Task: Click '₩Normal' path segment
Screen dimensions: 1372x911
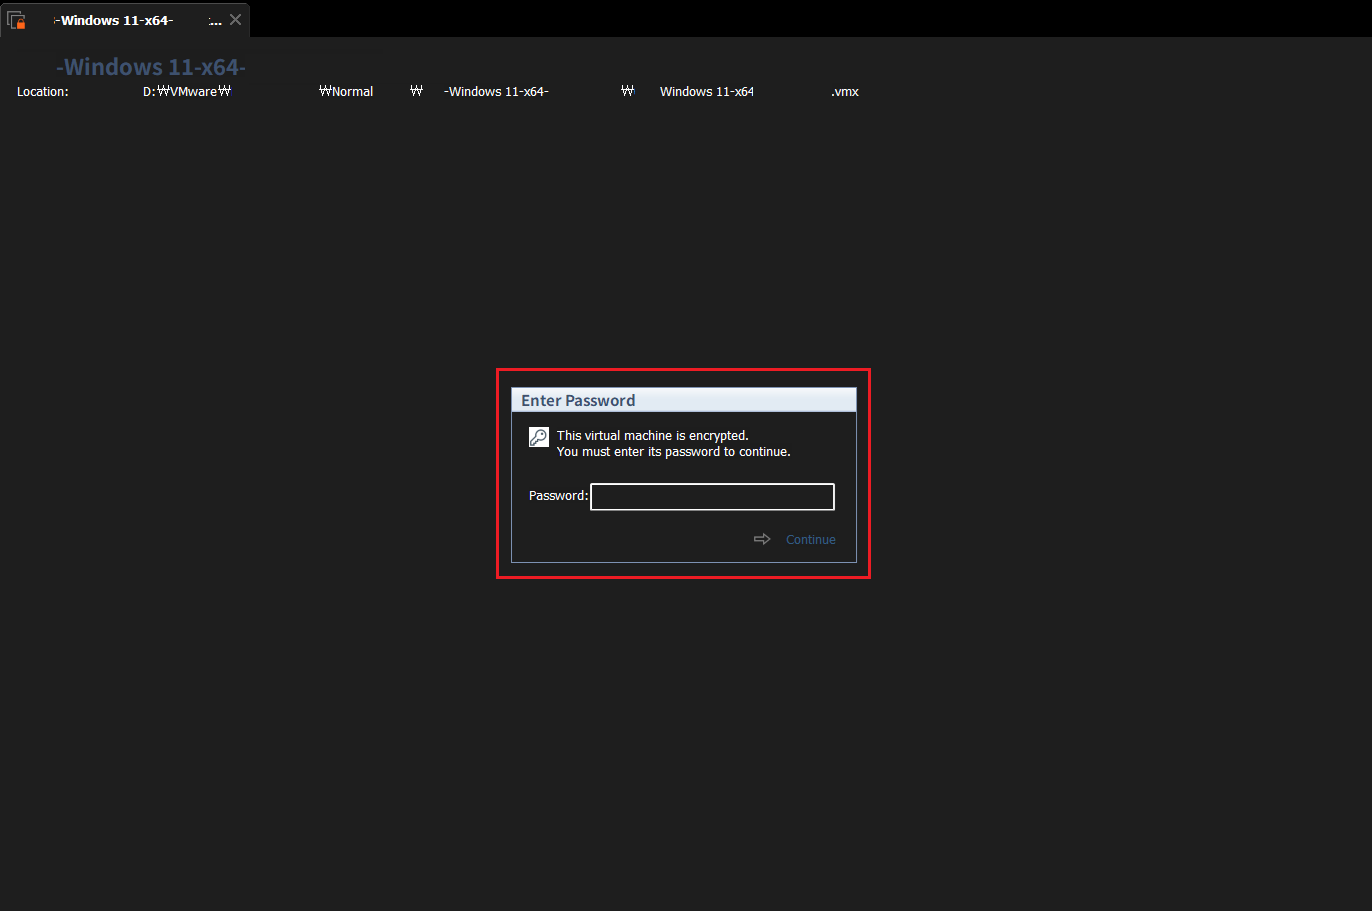Action: pos(346,92)
